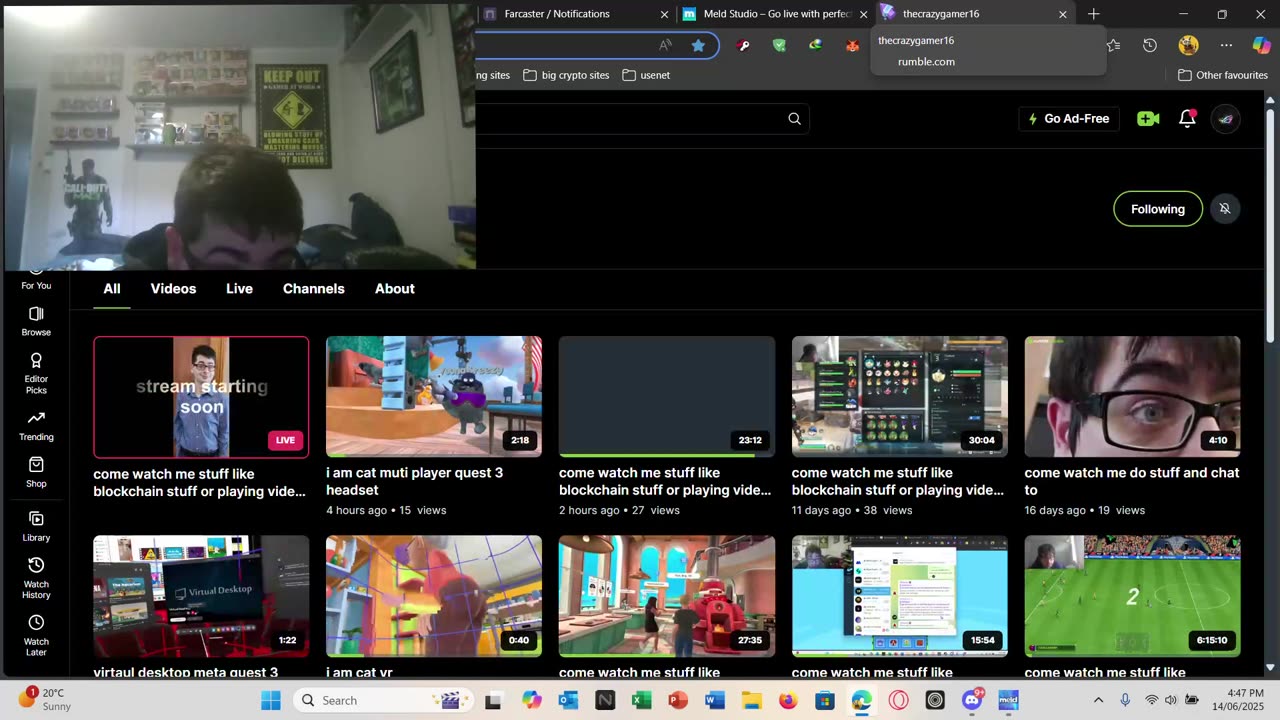
Task: Open the Rumble notifications bell
Action: click(1188, 118)
